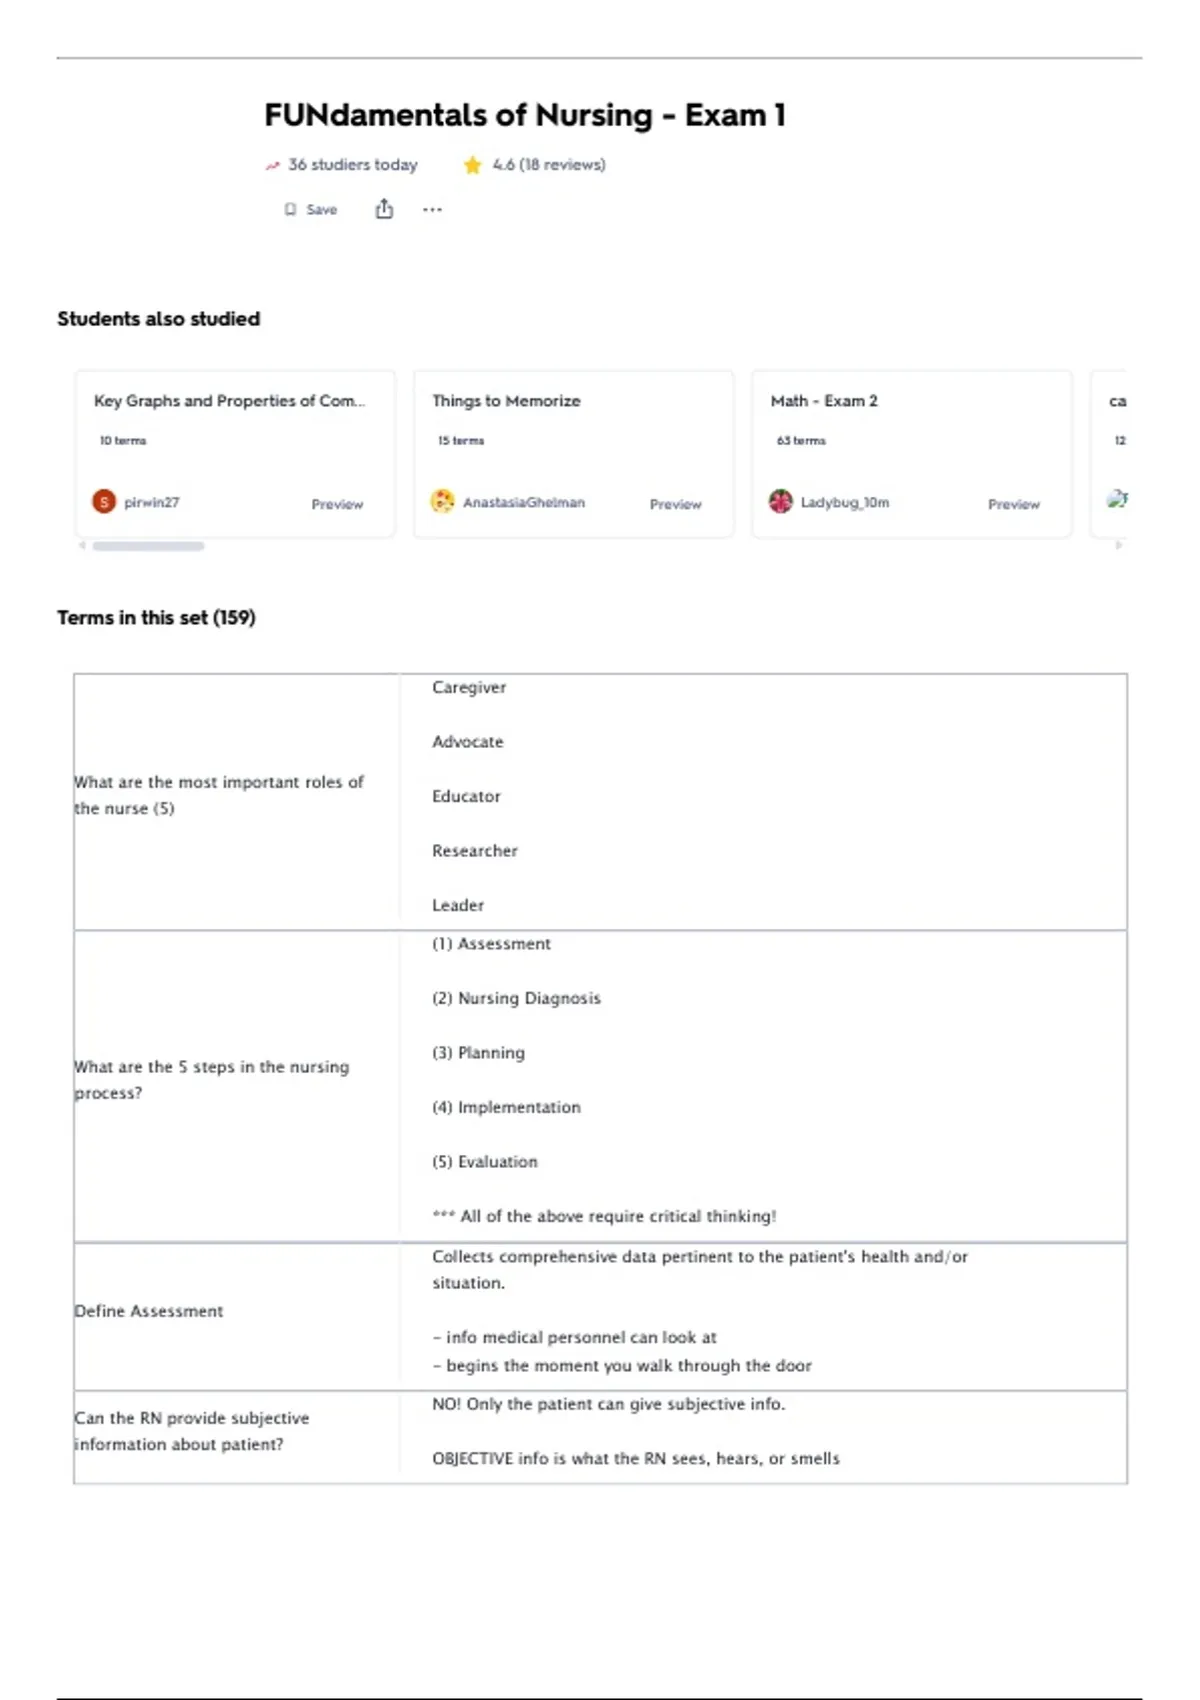Image resolution: width=1200 pixels, height=1700 pixels.
Task: Open the Things to Memorize card title
Action: pos(506,401)
